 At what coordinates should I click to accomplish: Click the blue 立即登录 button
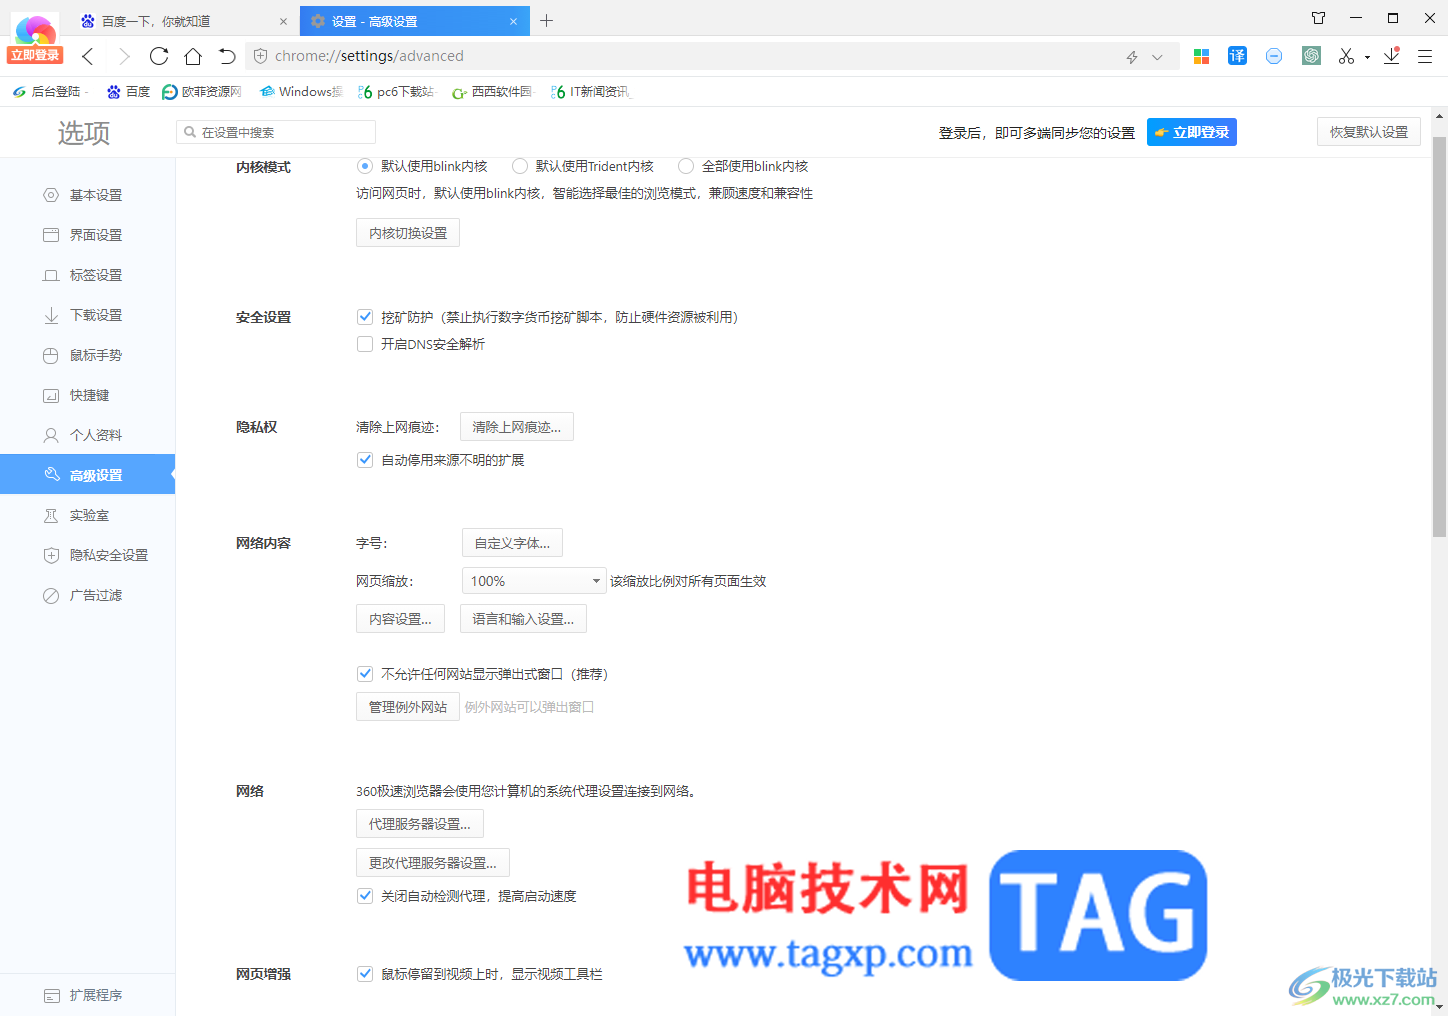click(x=1191, y=132)
